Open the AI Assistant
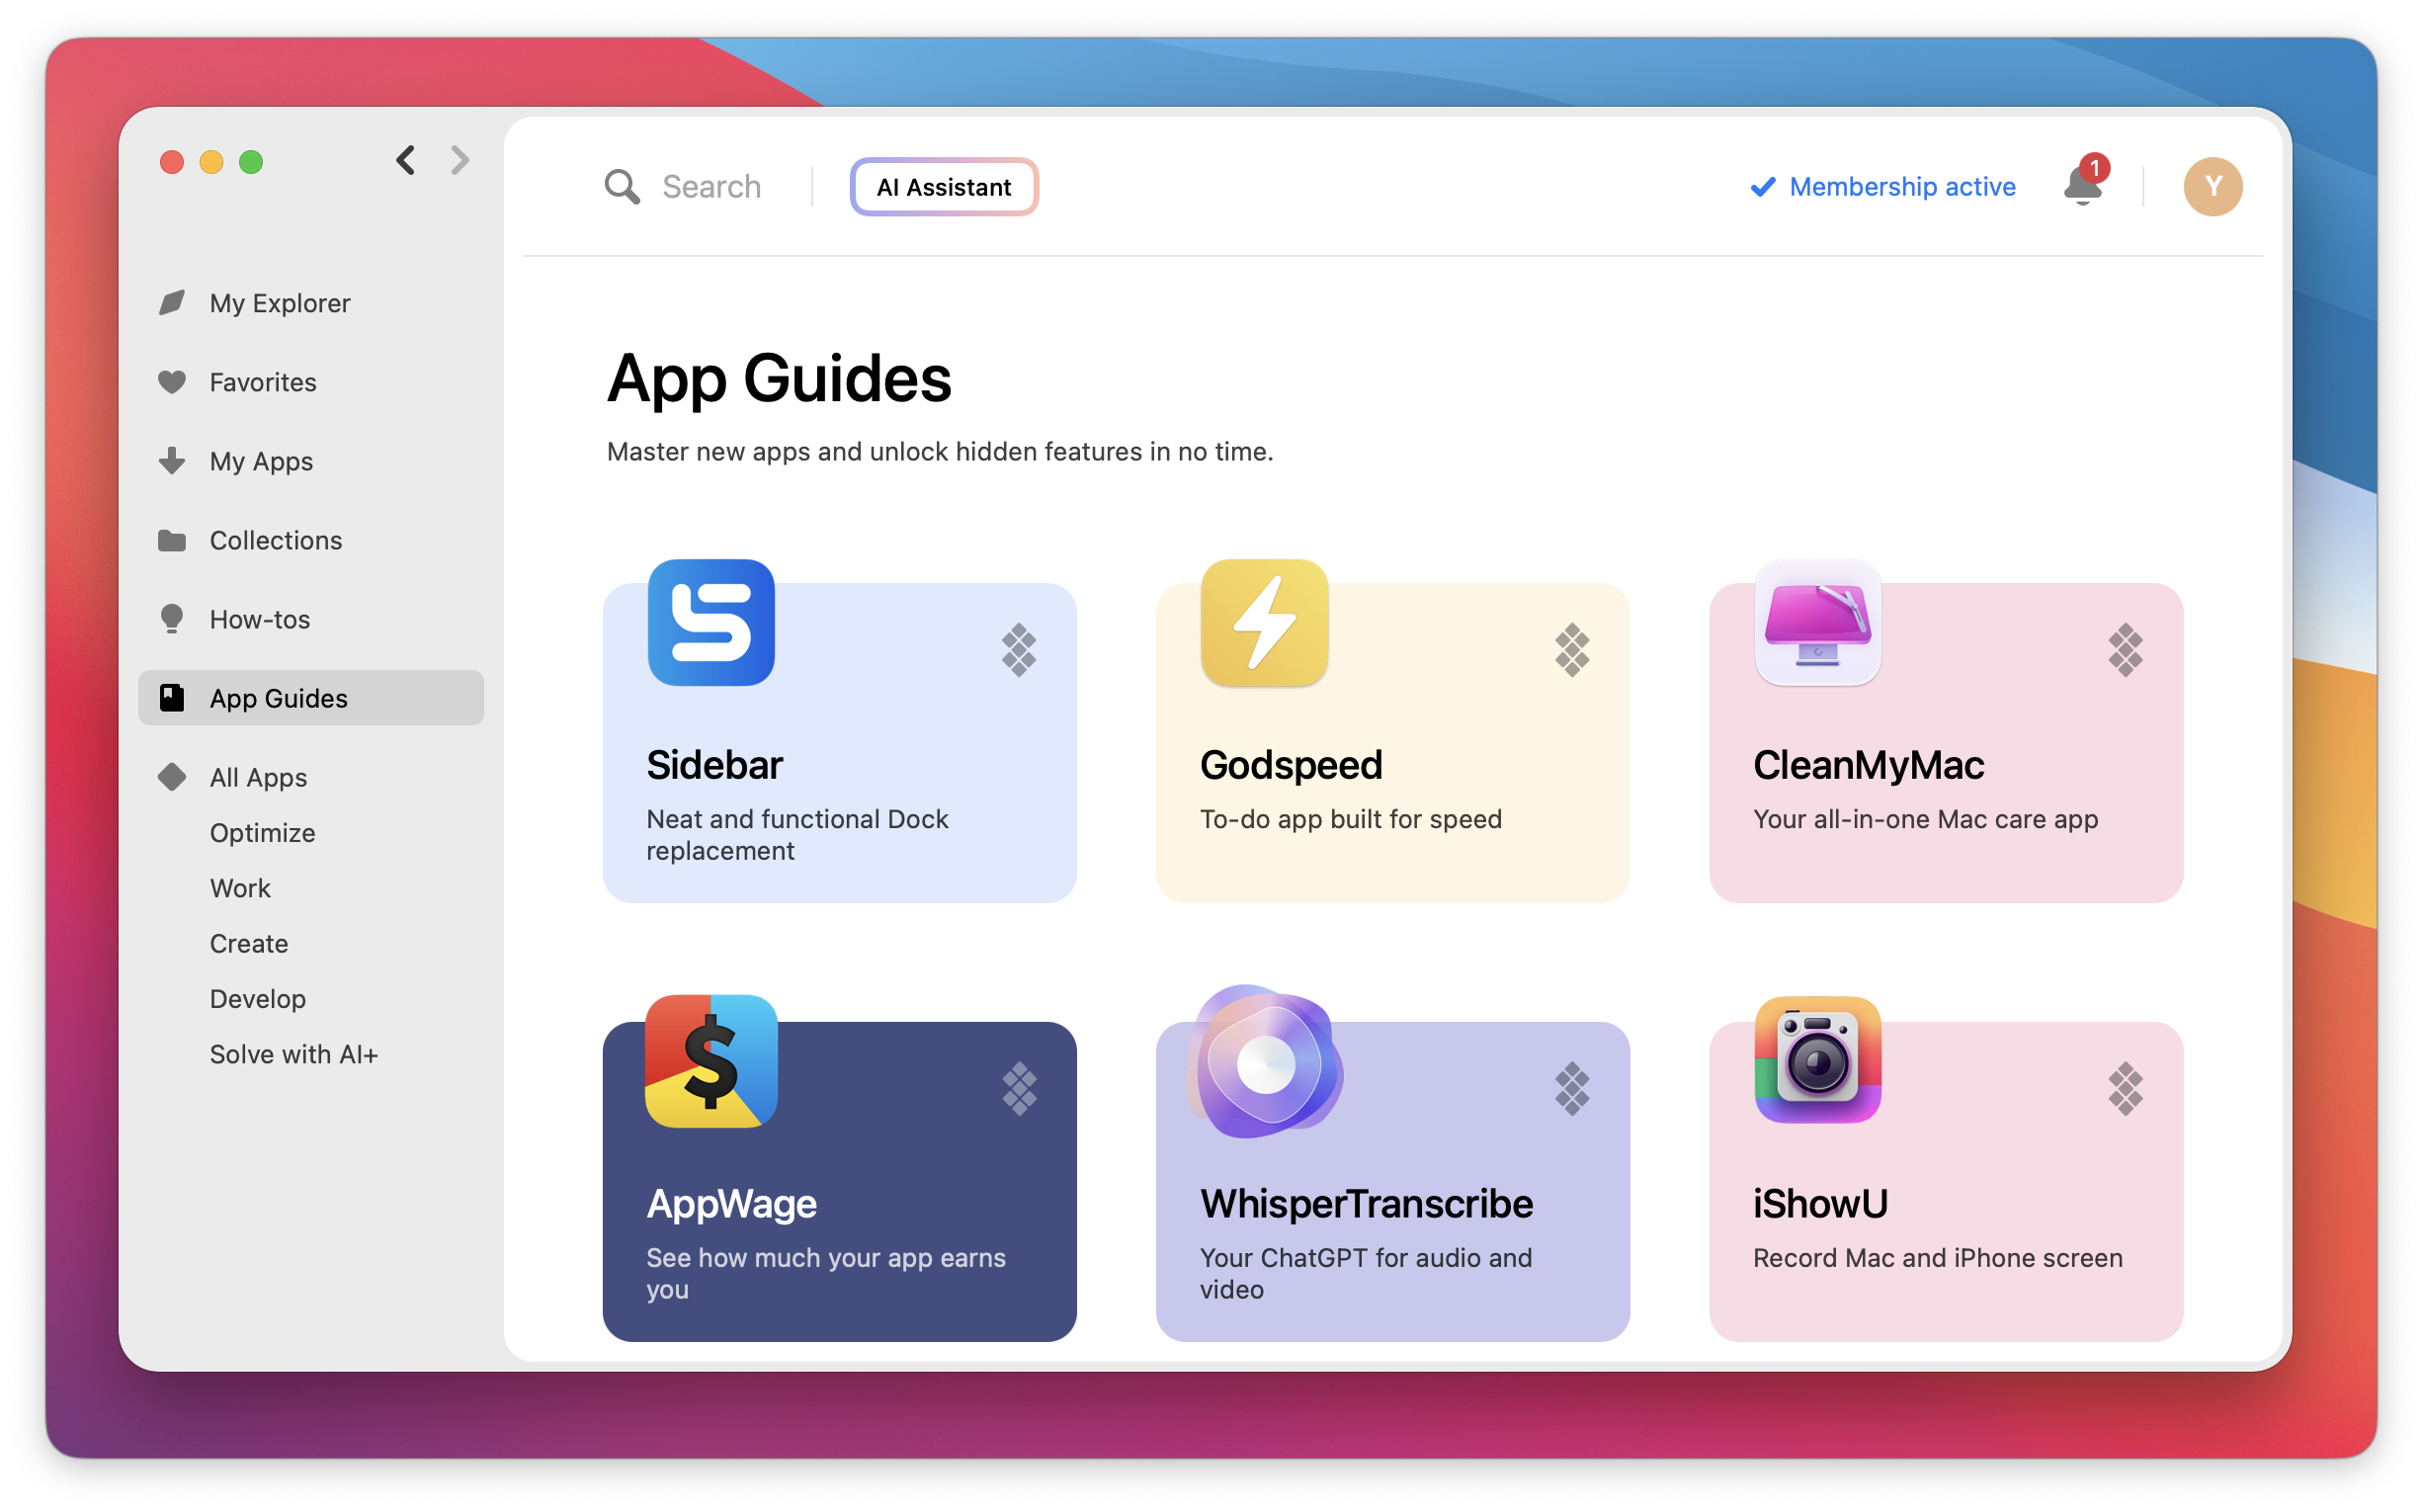Image resolution: width=2423 pixels, height=1512 pixels. [943, 186]
